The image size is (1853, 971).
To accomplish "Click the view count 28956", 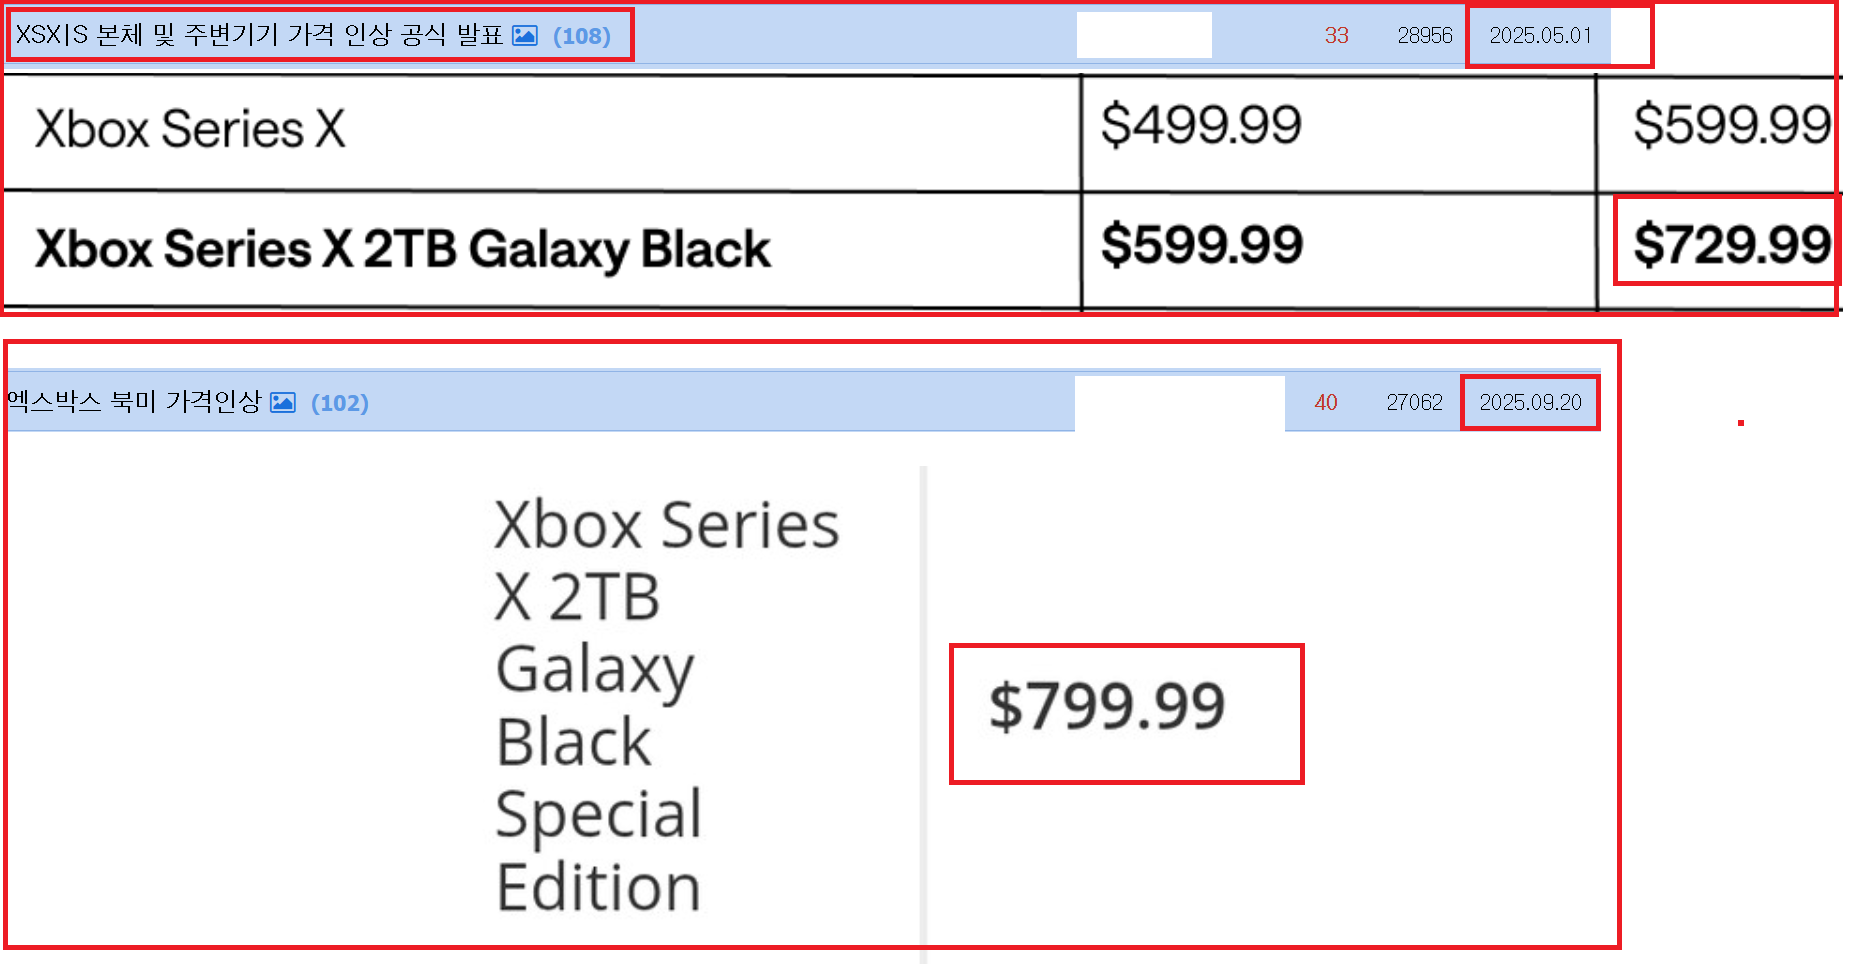I will [x=1424, y=35].
